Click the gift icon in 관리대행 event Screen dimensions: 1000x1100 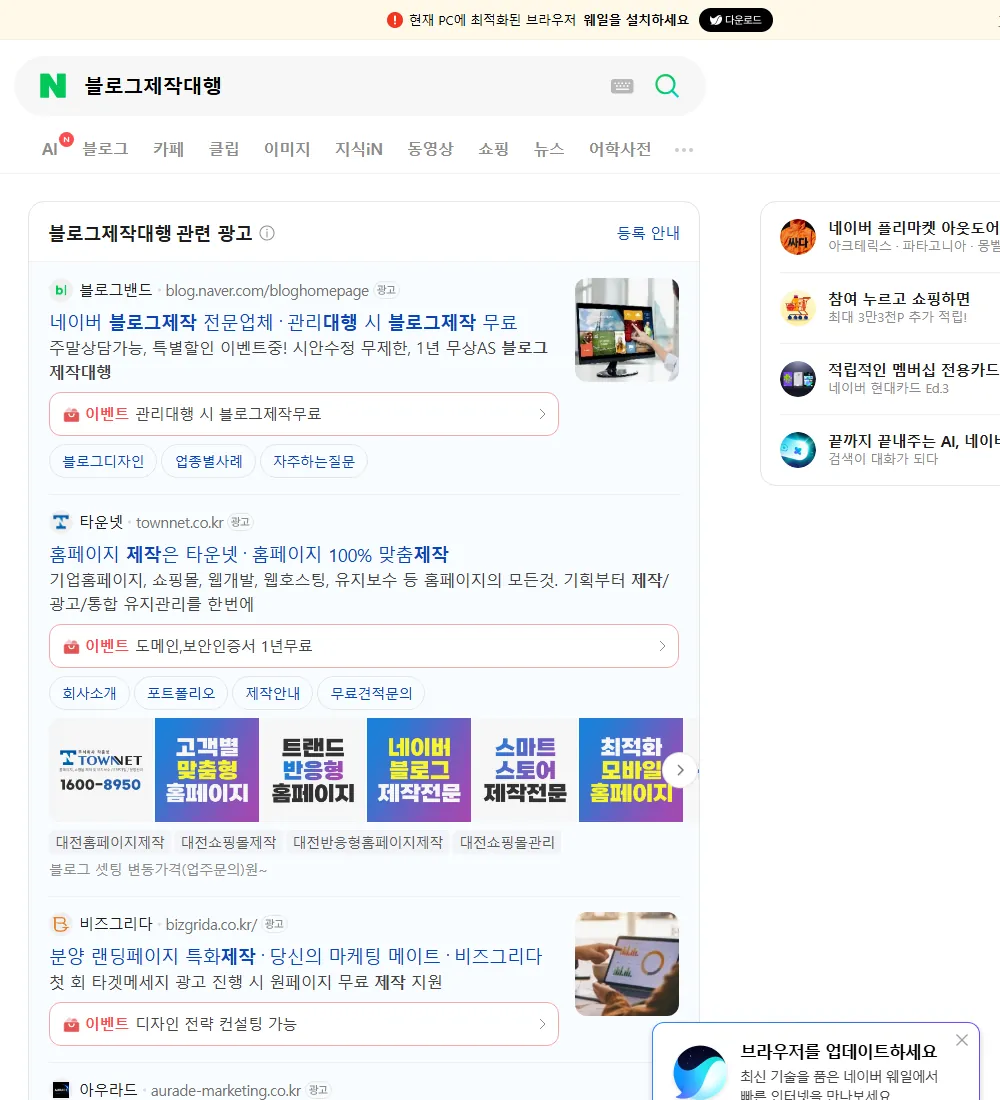(71, 415)
